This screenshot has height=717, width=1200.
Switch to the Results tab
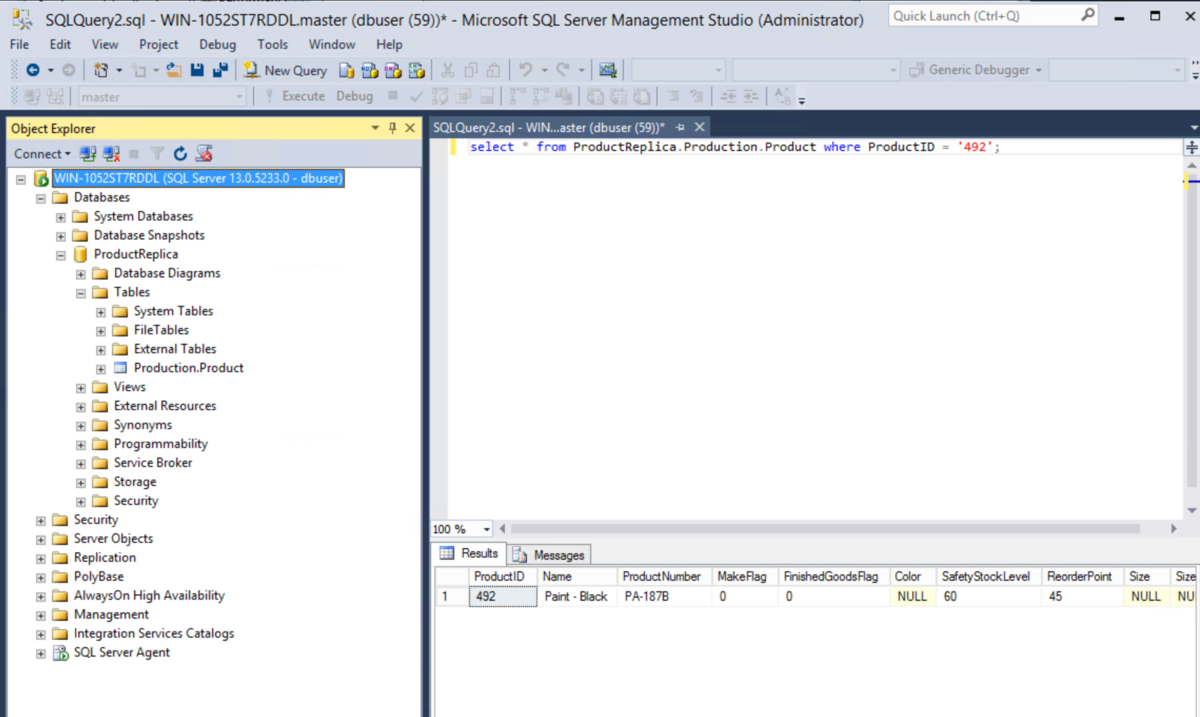click(x=470, y=554)
